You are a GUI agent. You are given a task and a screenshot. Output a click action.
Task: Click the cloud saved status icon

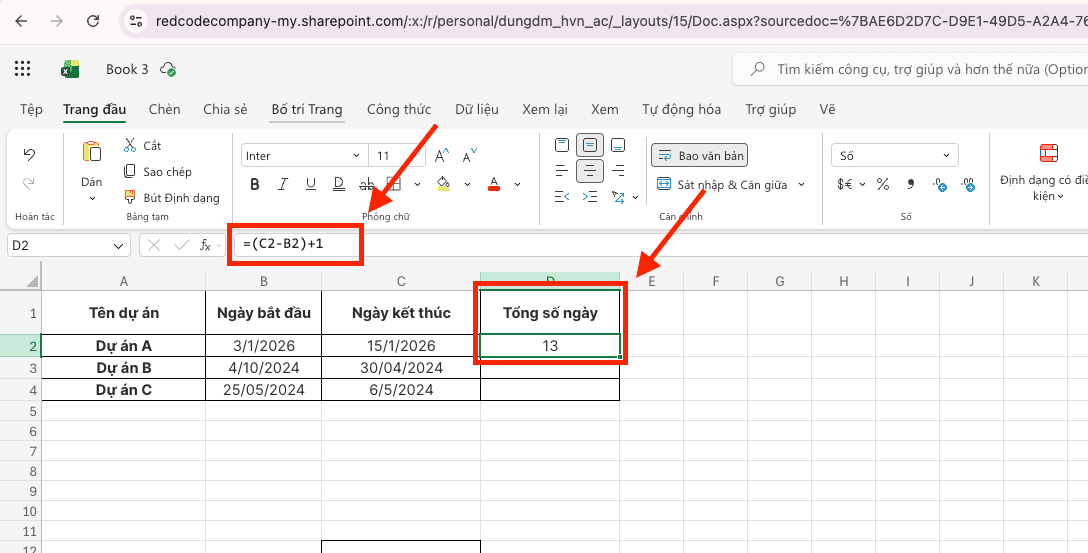pos(168,69)
